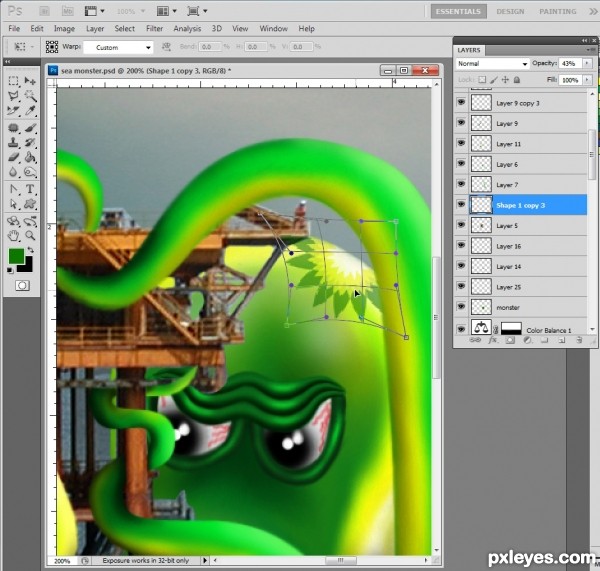The width and height of the screenshot is (600, 571).
Task: Choose the Eraser tool
Action: [x=13, y=157]
